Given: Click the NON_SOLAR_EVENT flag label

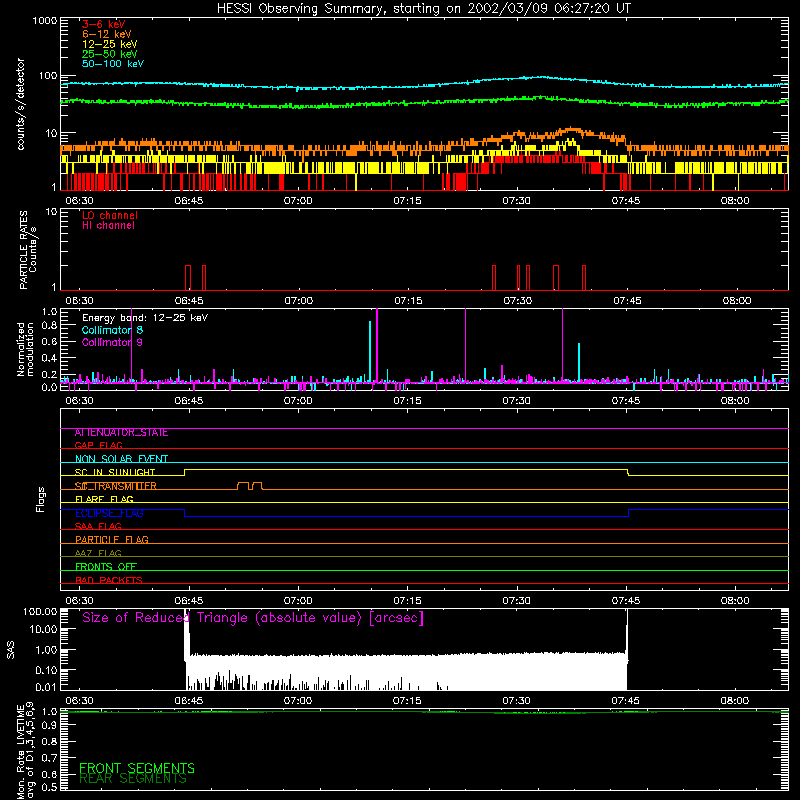Looking at the screenshot, I should pos(121,459).
